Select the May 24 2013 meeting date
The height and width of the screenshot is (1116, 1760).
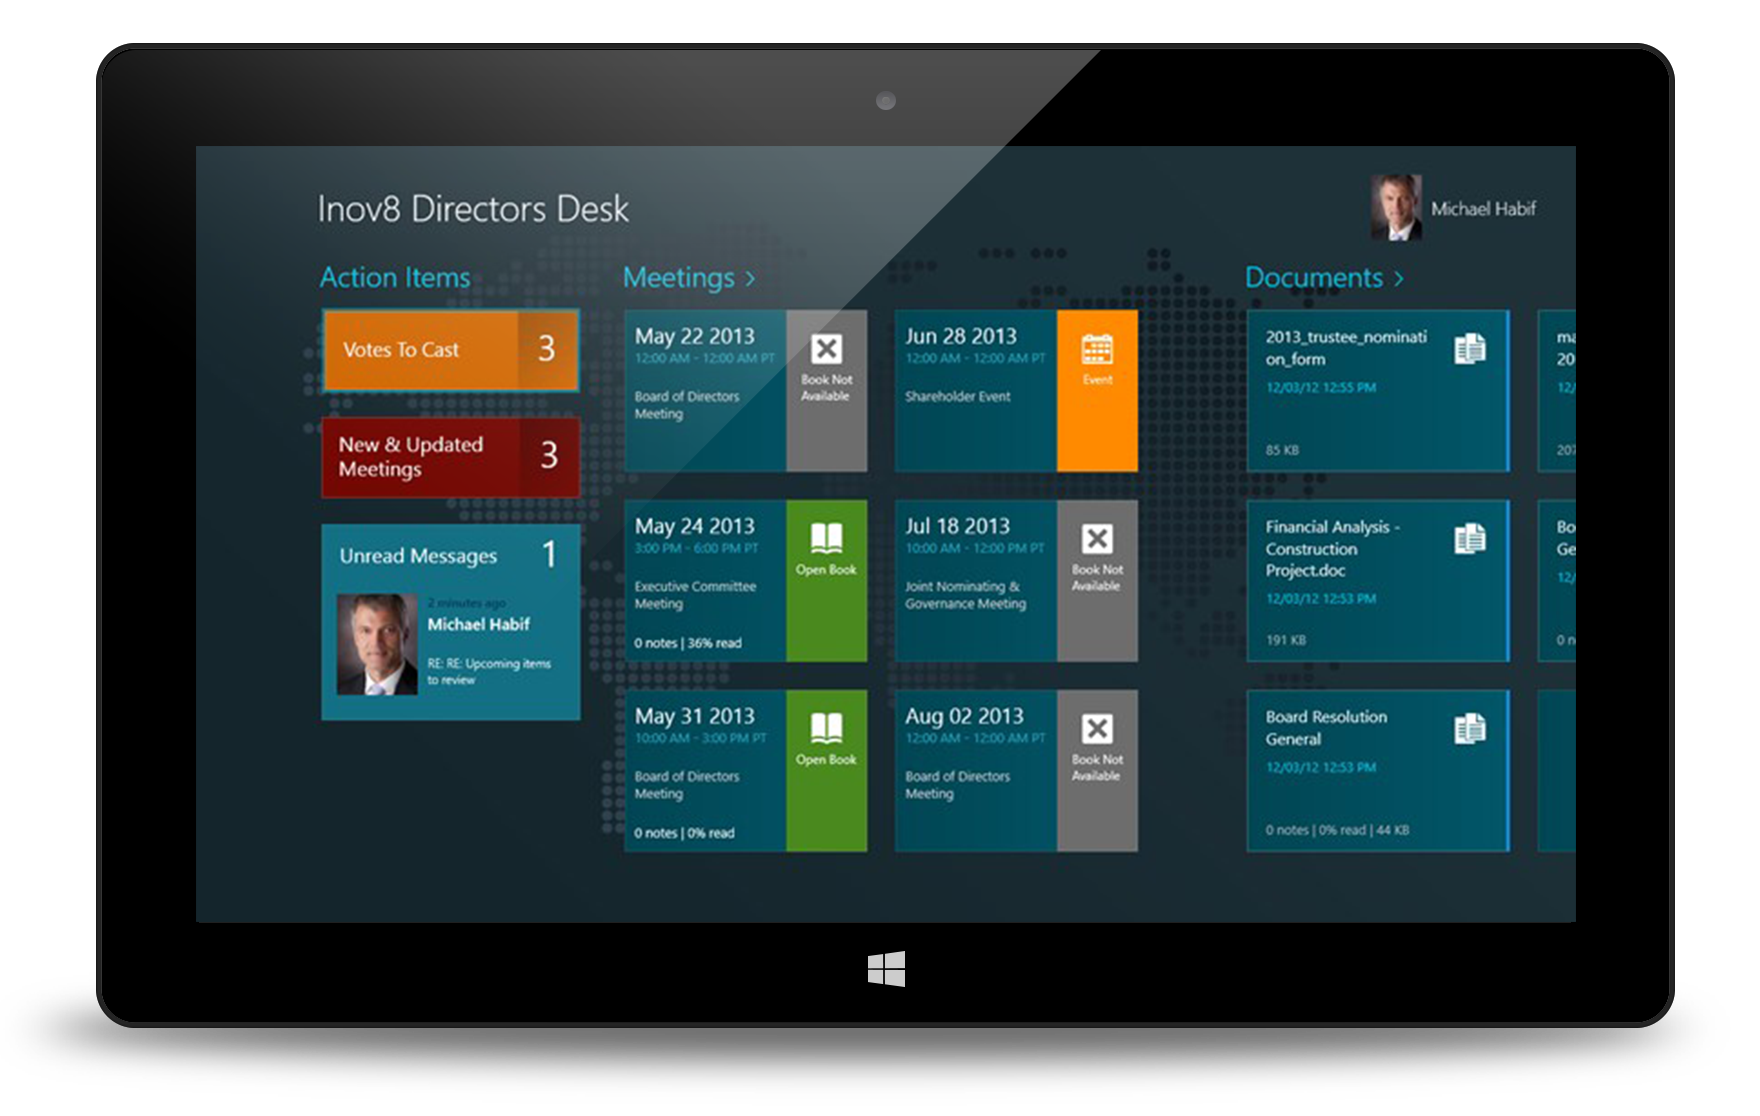[695, 526]
